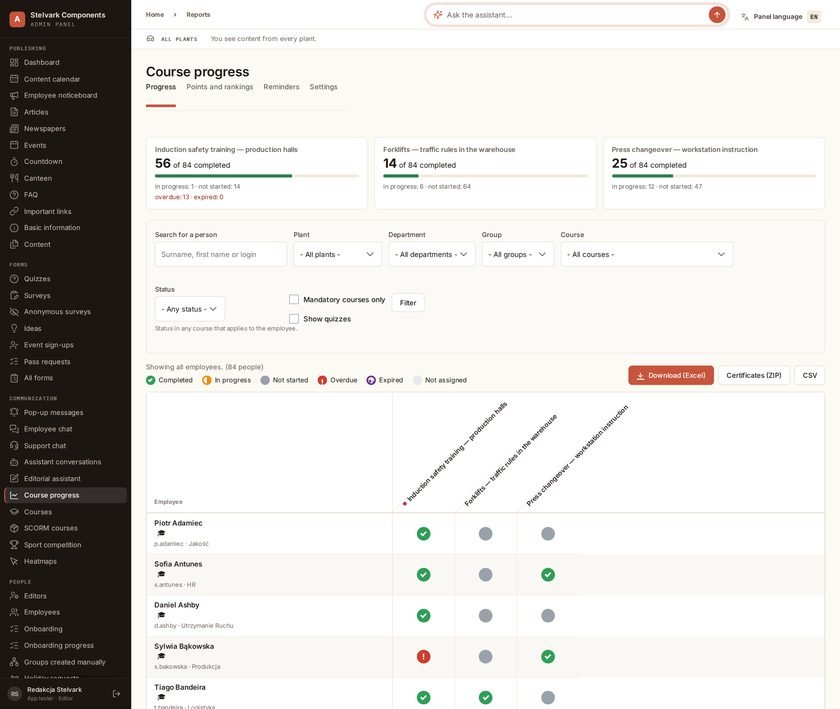
Task: Click Press changeover progress bar
Action: 714,176
